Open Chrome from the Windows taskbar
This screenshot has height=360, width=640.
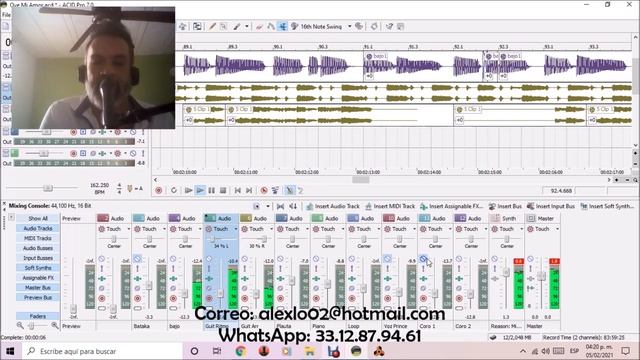coord(240,351)
